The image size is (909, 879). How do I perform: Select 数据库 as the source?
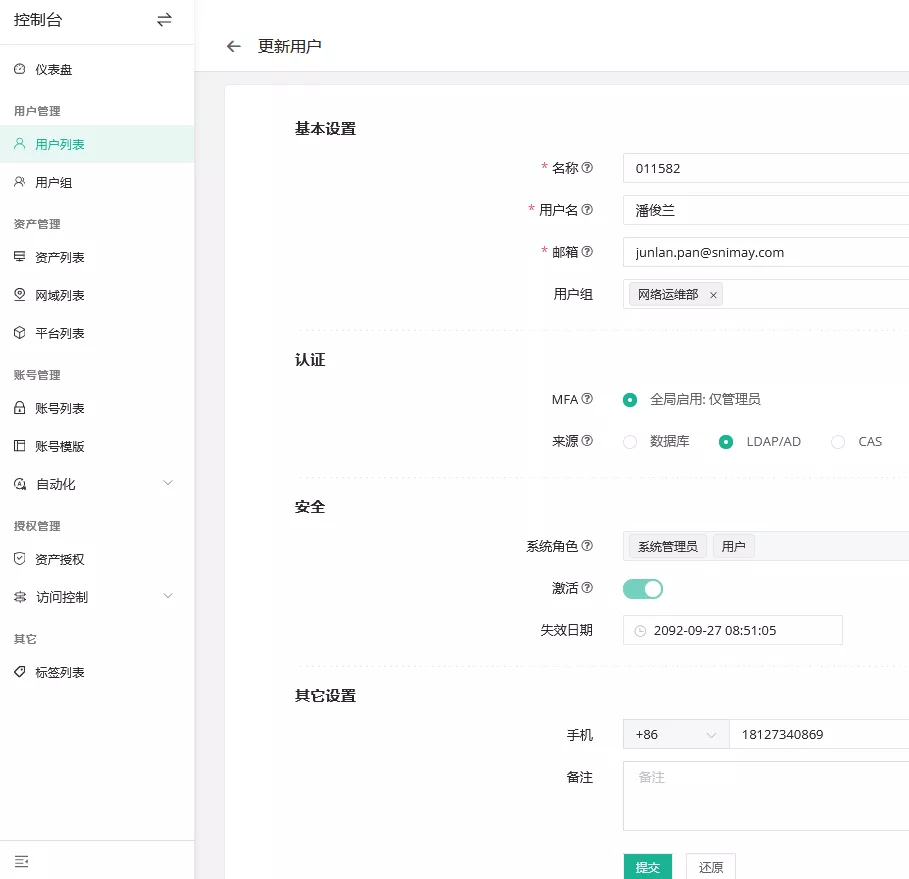(630, 442)
